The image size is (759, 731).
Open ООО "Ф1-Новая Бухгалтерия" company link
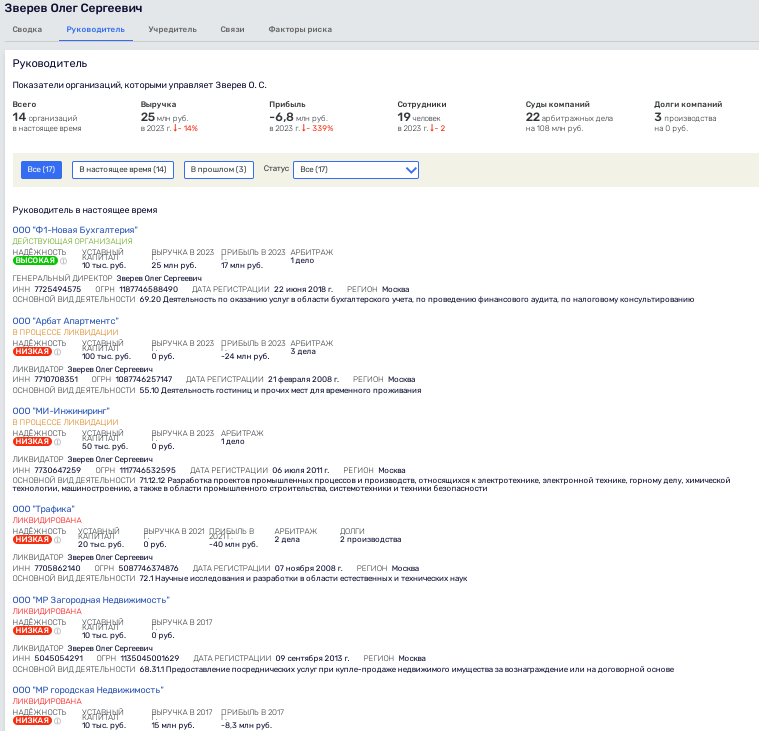point(75,230)
